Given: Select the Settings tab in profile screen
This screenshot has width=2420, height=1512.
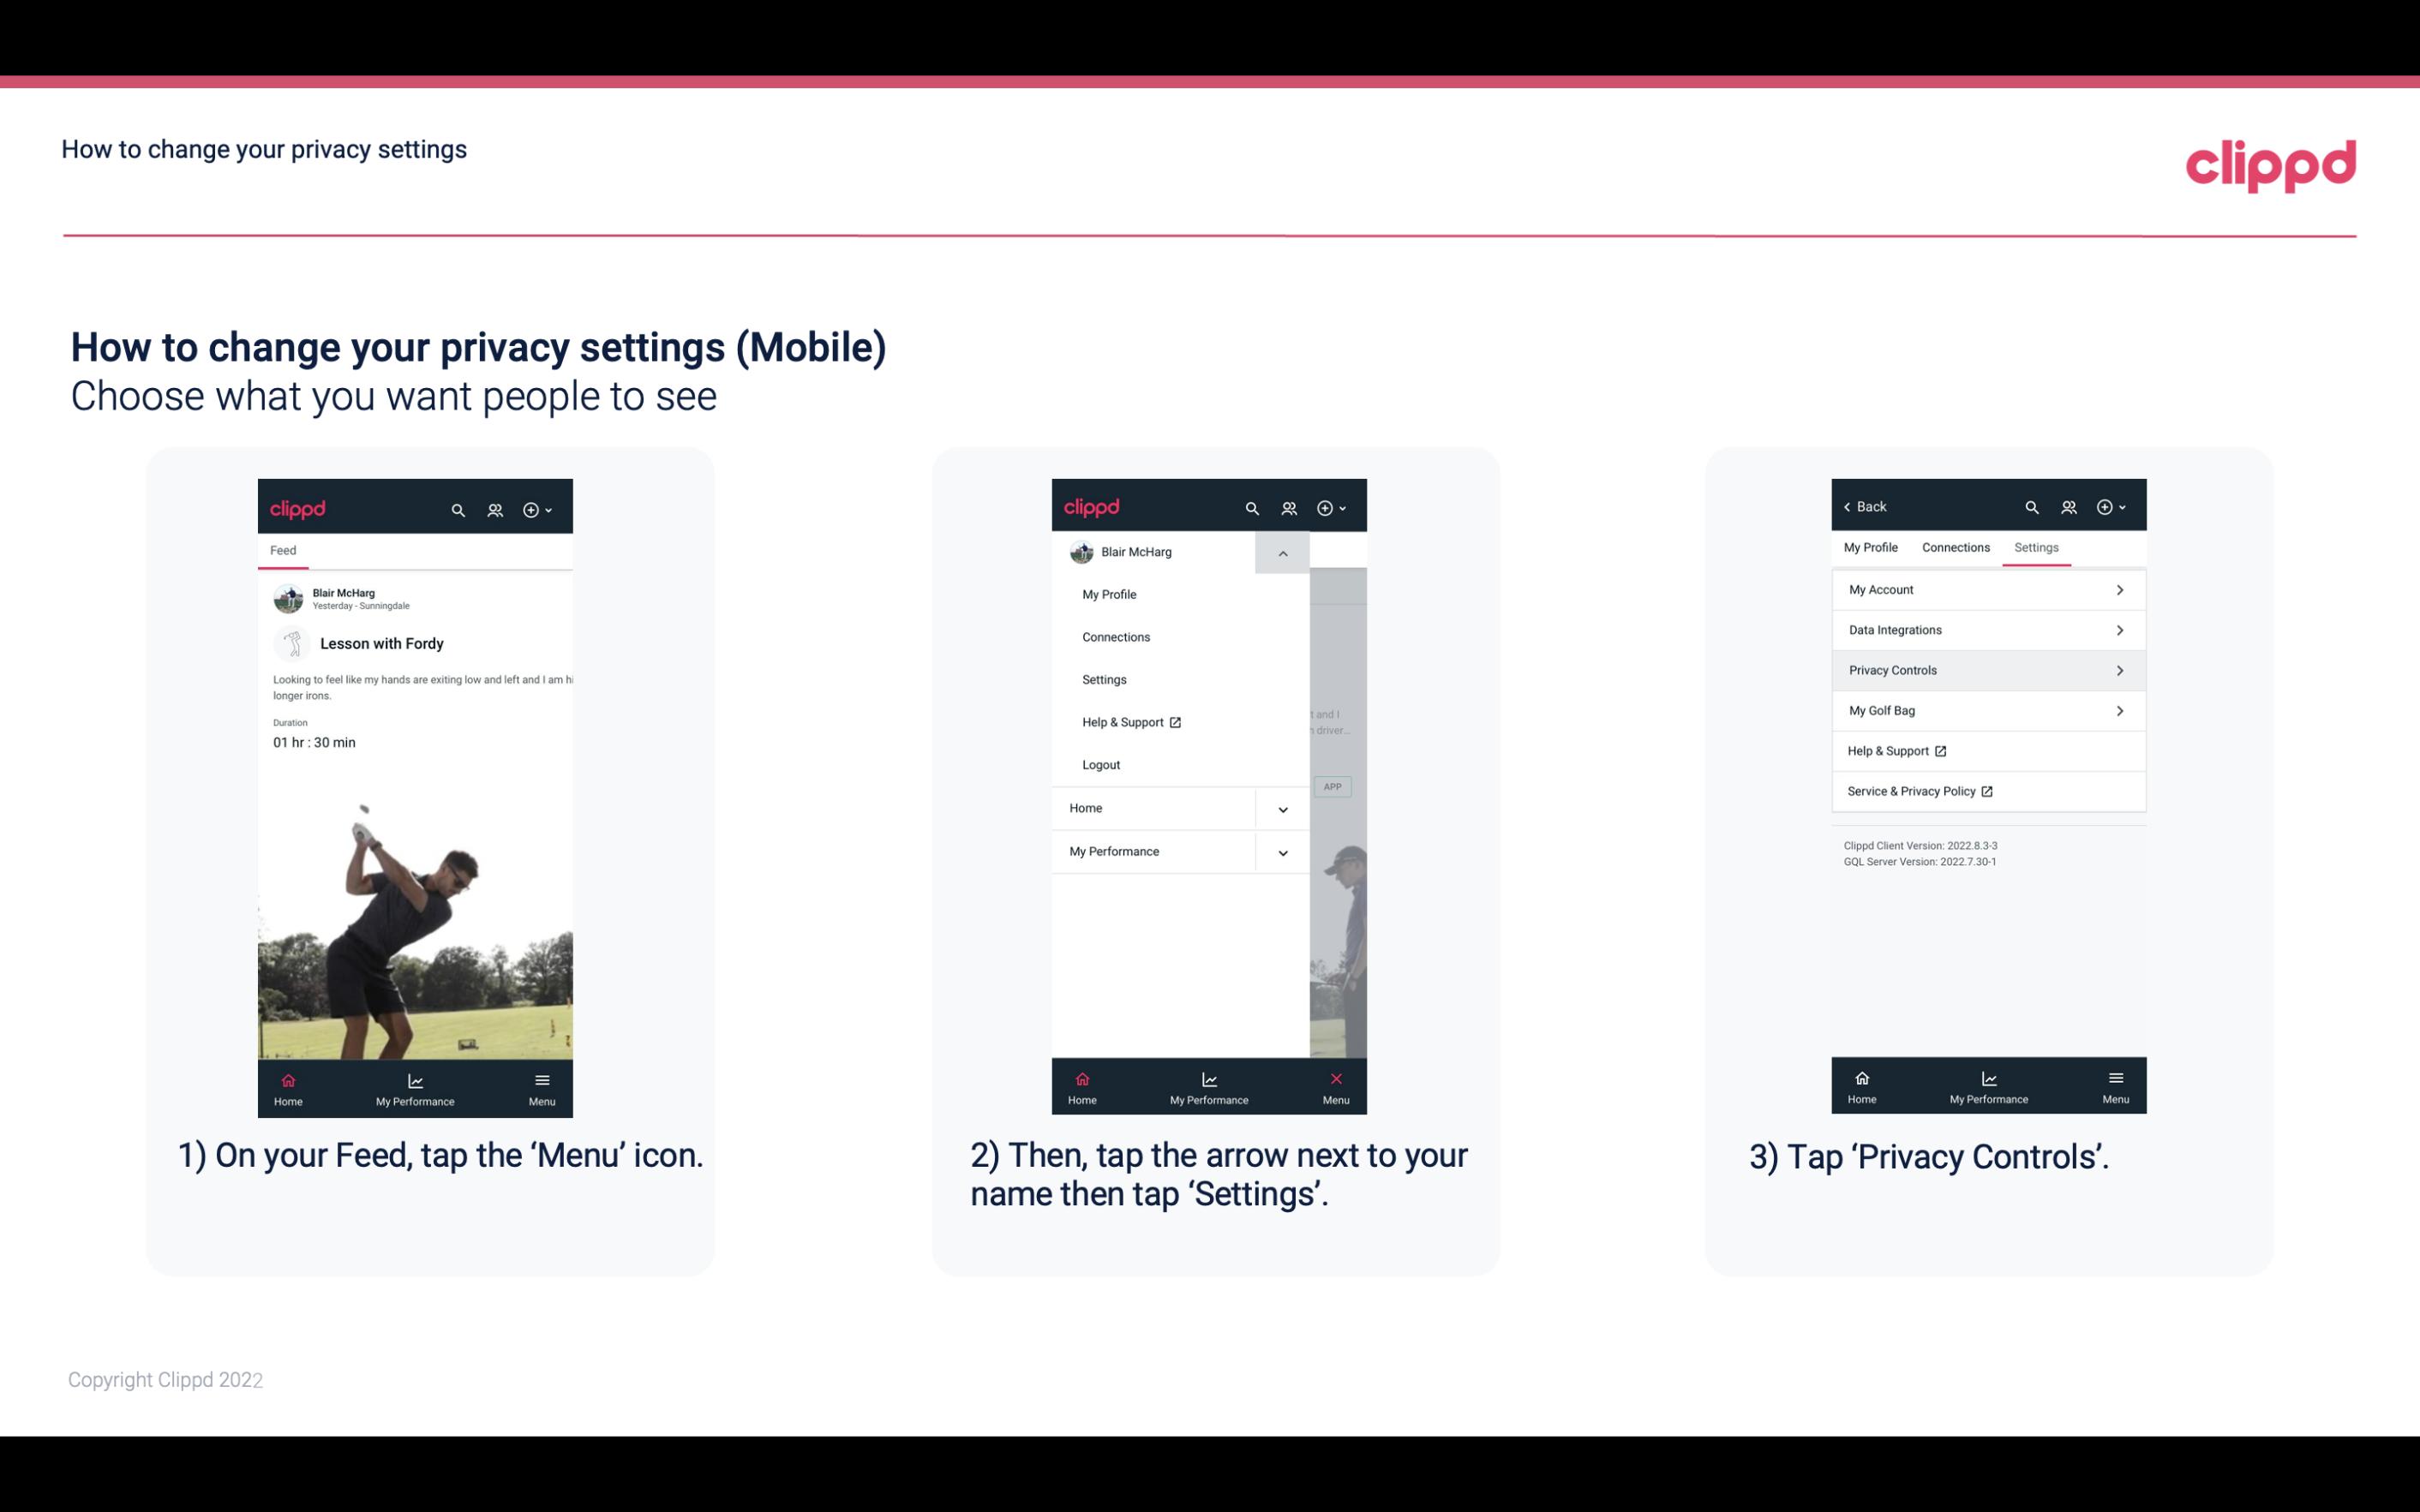Looking at the screenshot, I should [x=2035, y=547].
